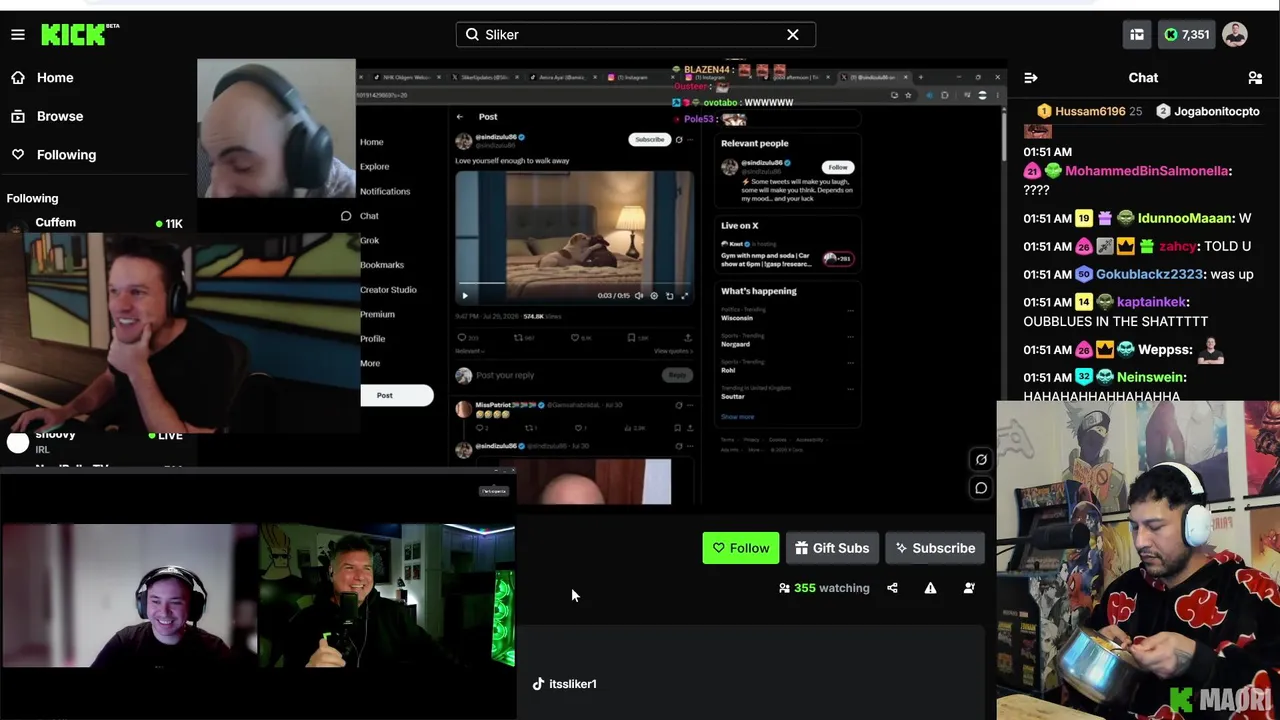Click Show more under What's happening
The height and width of the screenshot is (720, 1280).
coord(738,417)
